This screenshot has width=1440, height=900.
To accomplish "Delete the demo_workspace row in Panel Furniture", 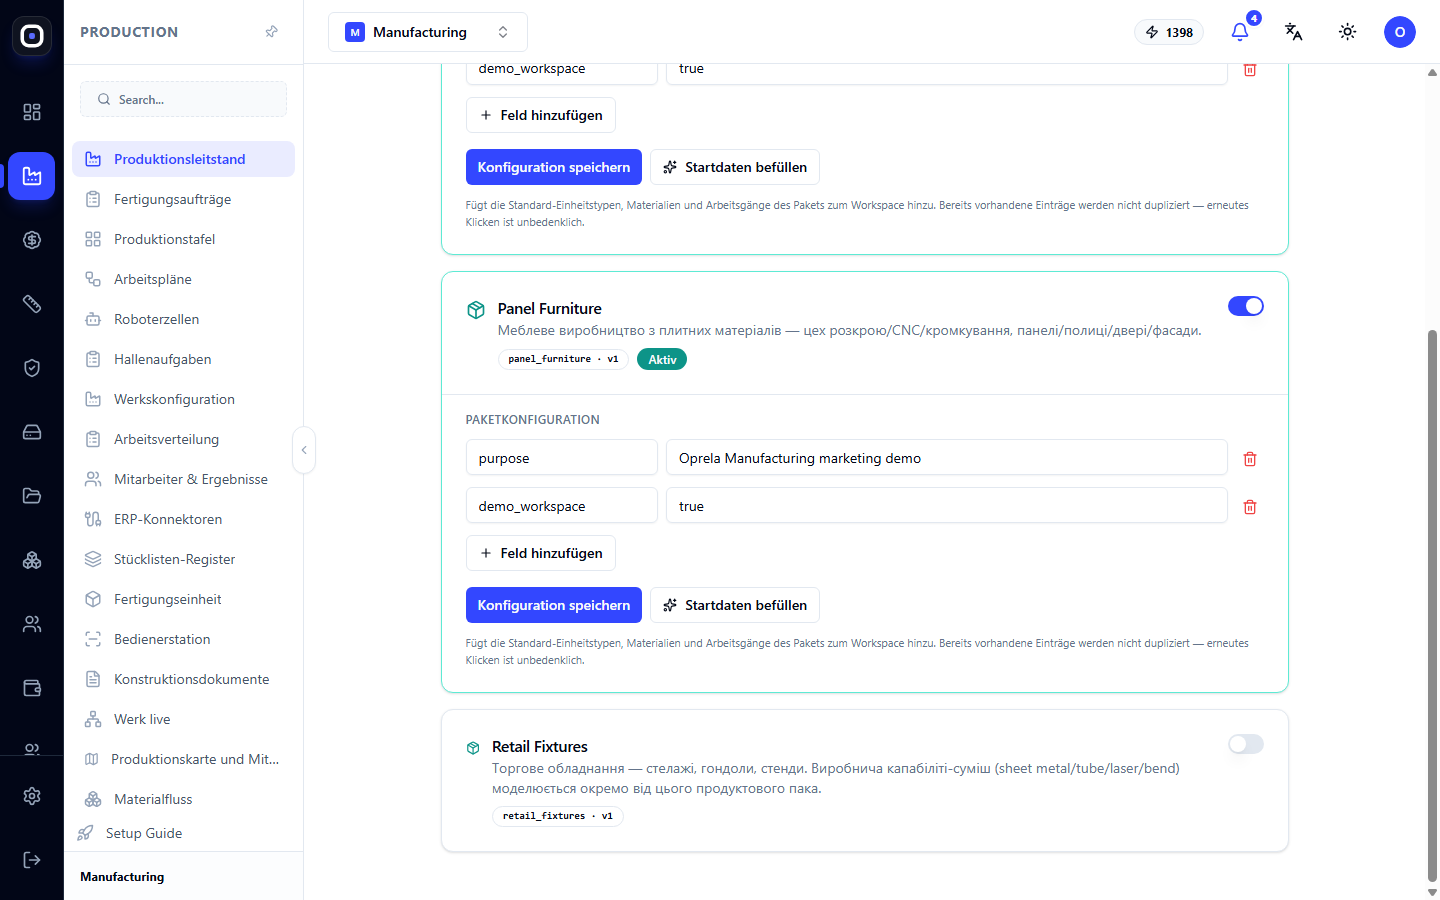I will [x=1250, y=507].
